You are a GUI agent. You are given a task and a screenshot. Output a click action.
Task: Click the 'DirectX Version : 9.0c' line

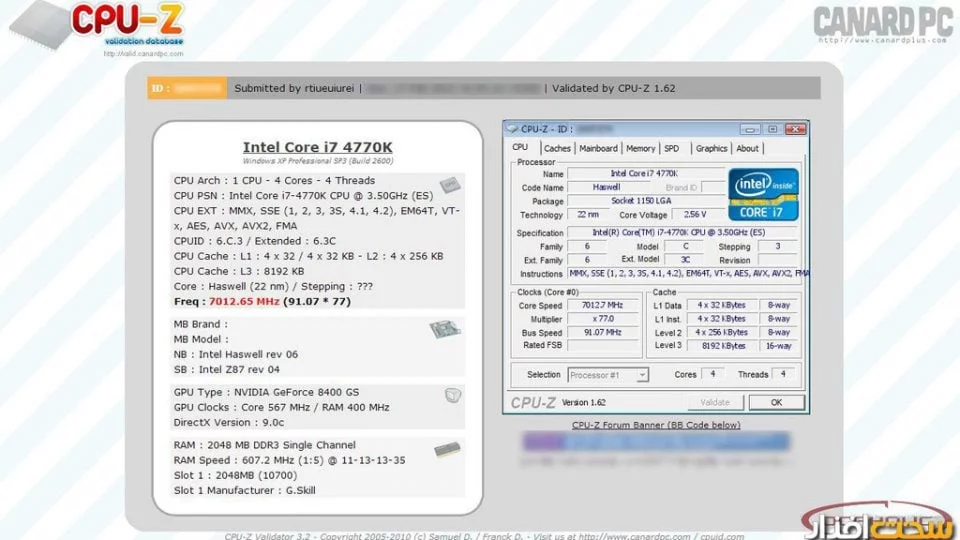pos(229,422)
